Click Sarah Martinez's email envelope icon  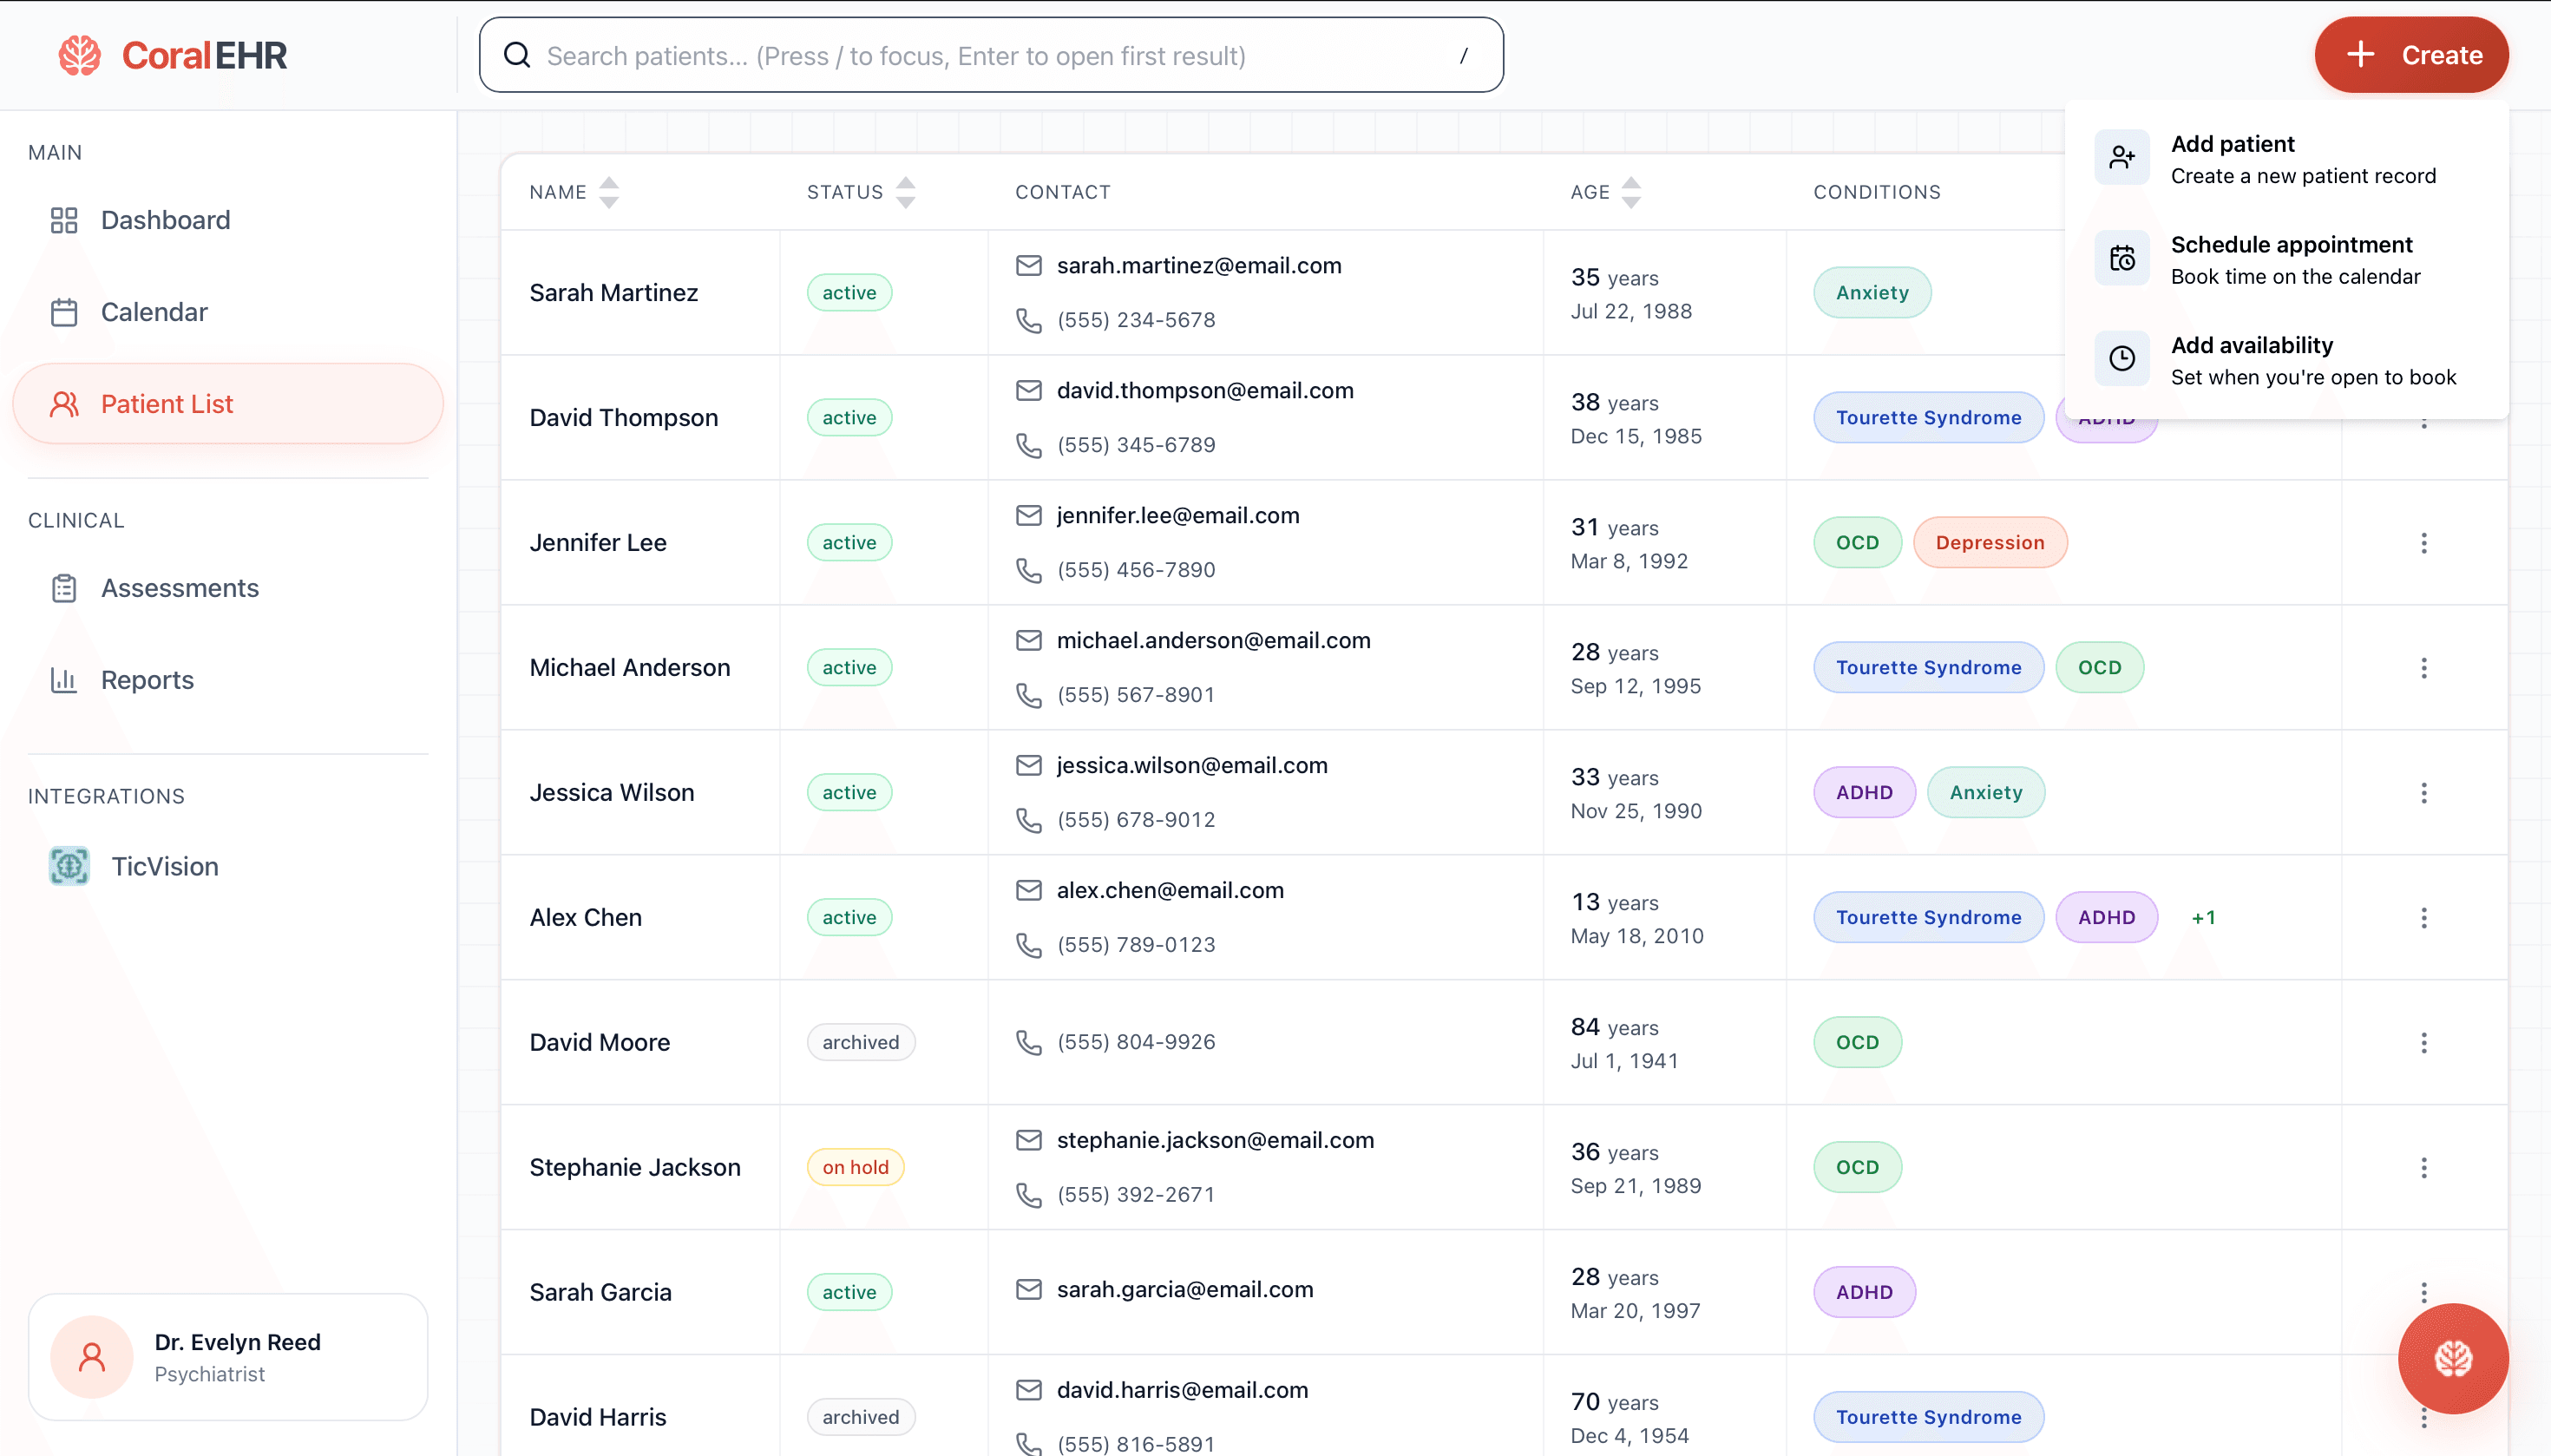pos(1028,265)
